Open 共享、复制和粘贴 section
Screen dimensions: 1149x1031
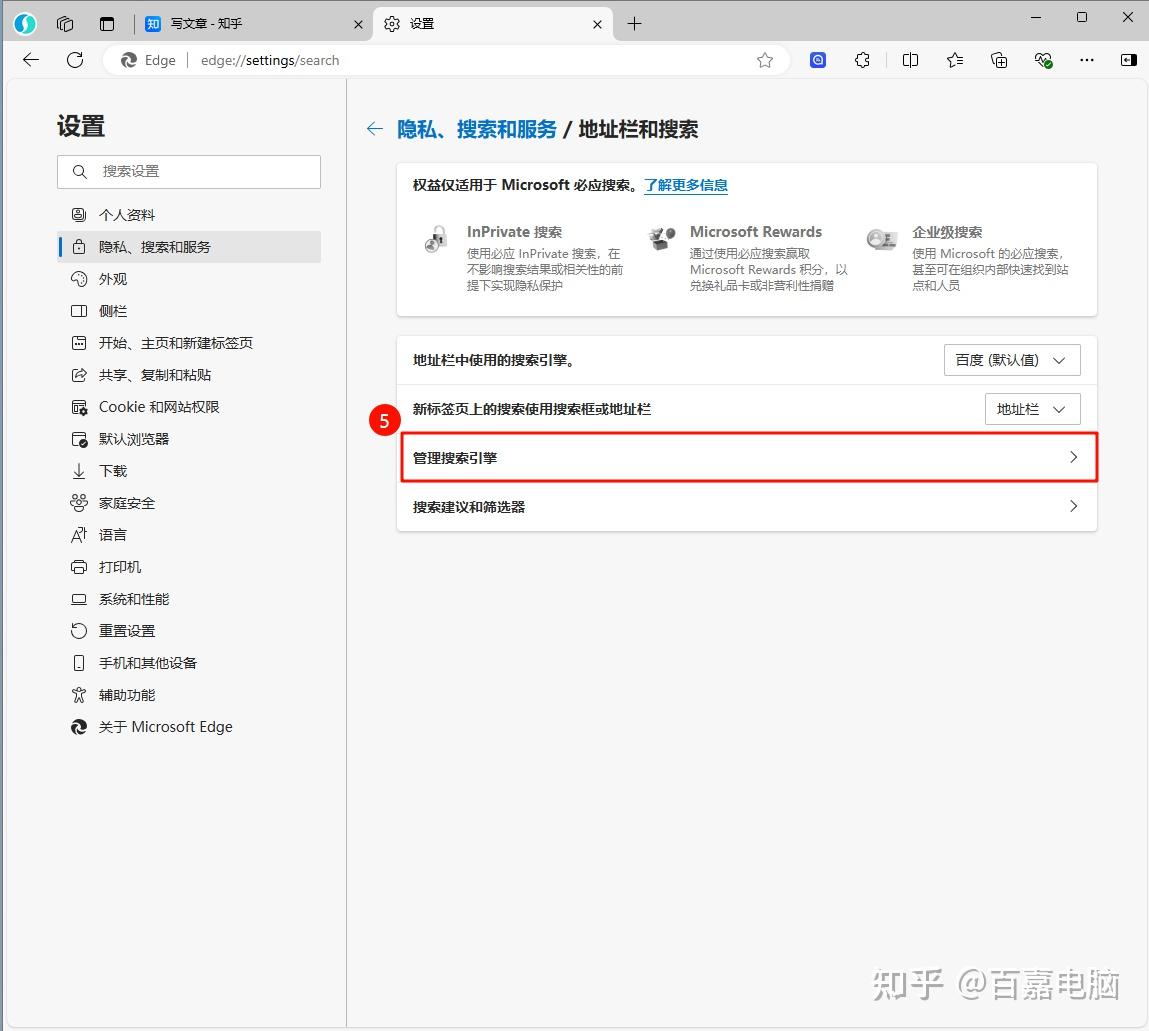tap(189, 375)
